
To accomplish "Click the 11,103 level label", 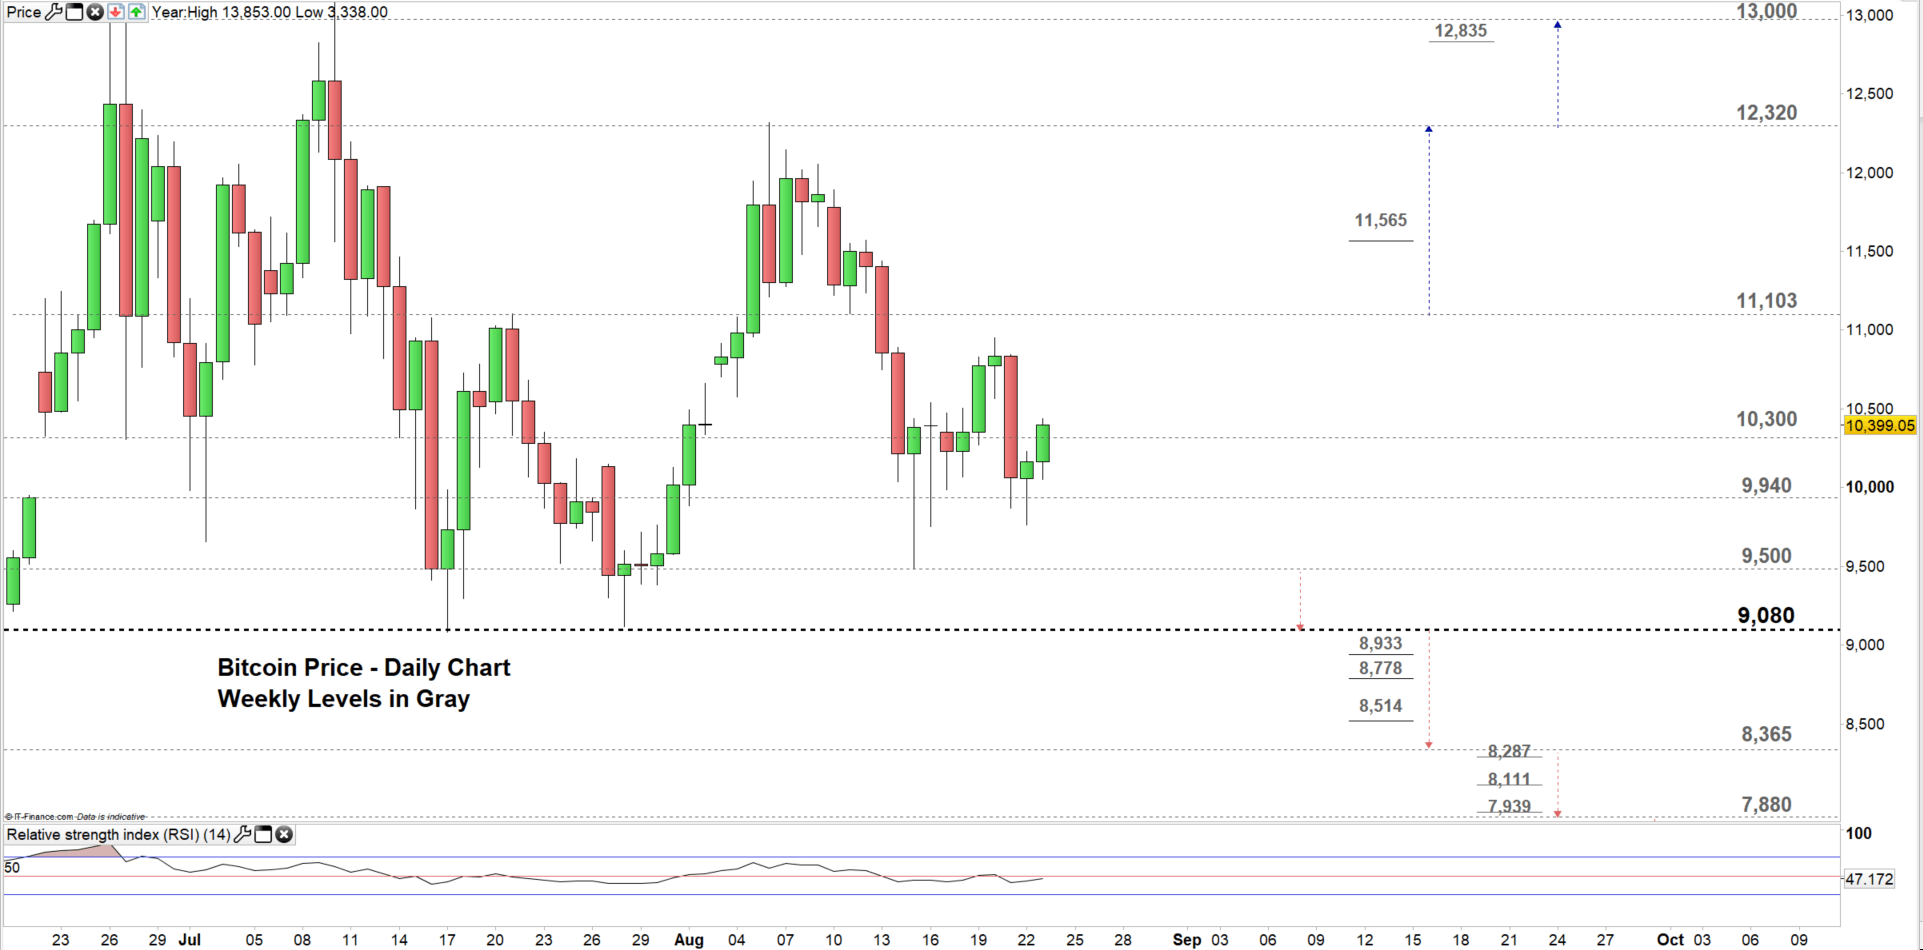I will pos(1766,301).
